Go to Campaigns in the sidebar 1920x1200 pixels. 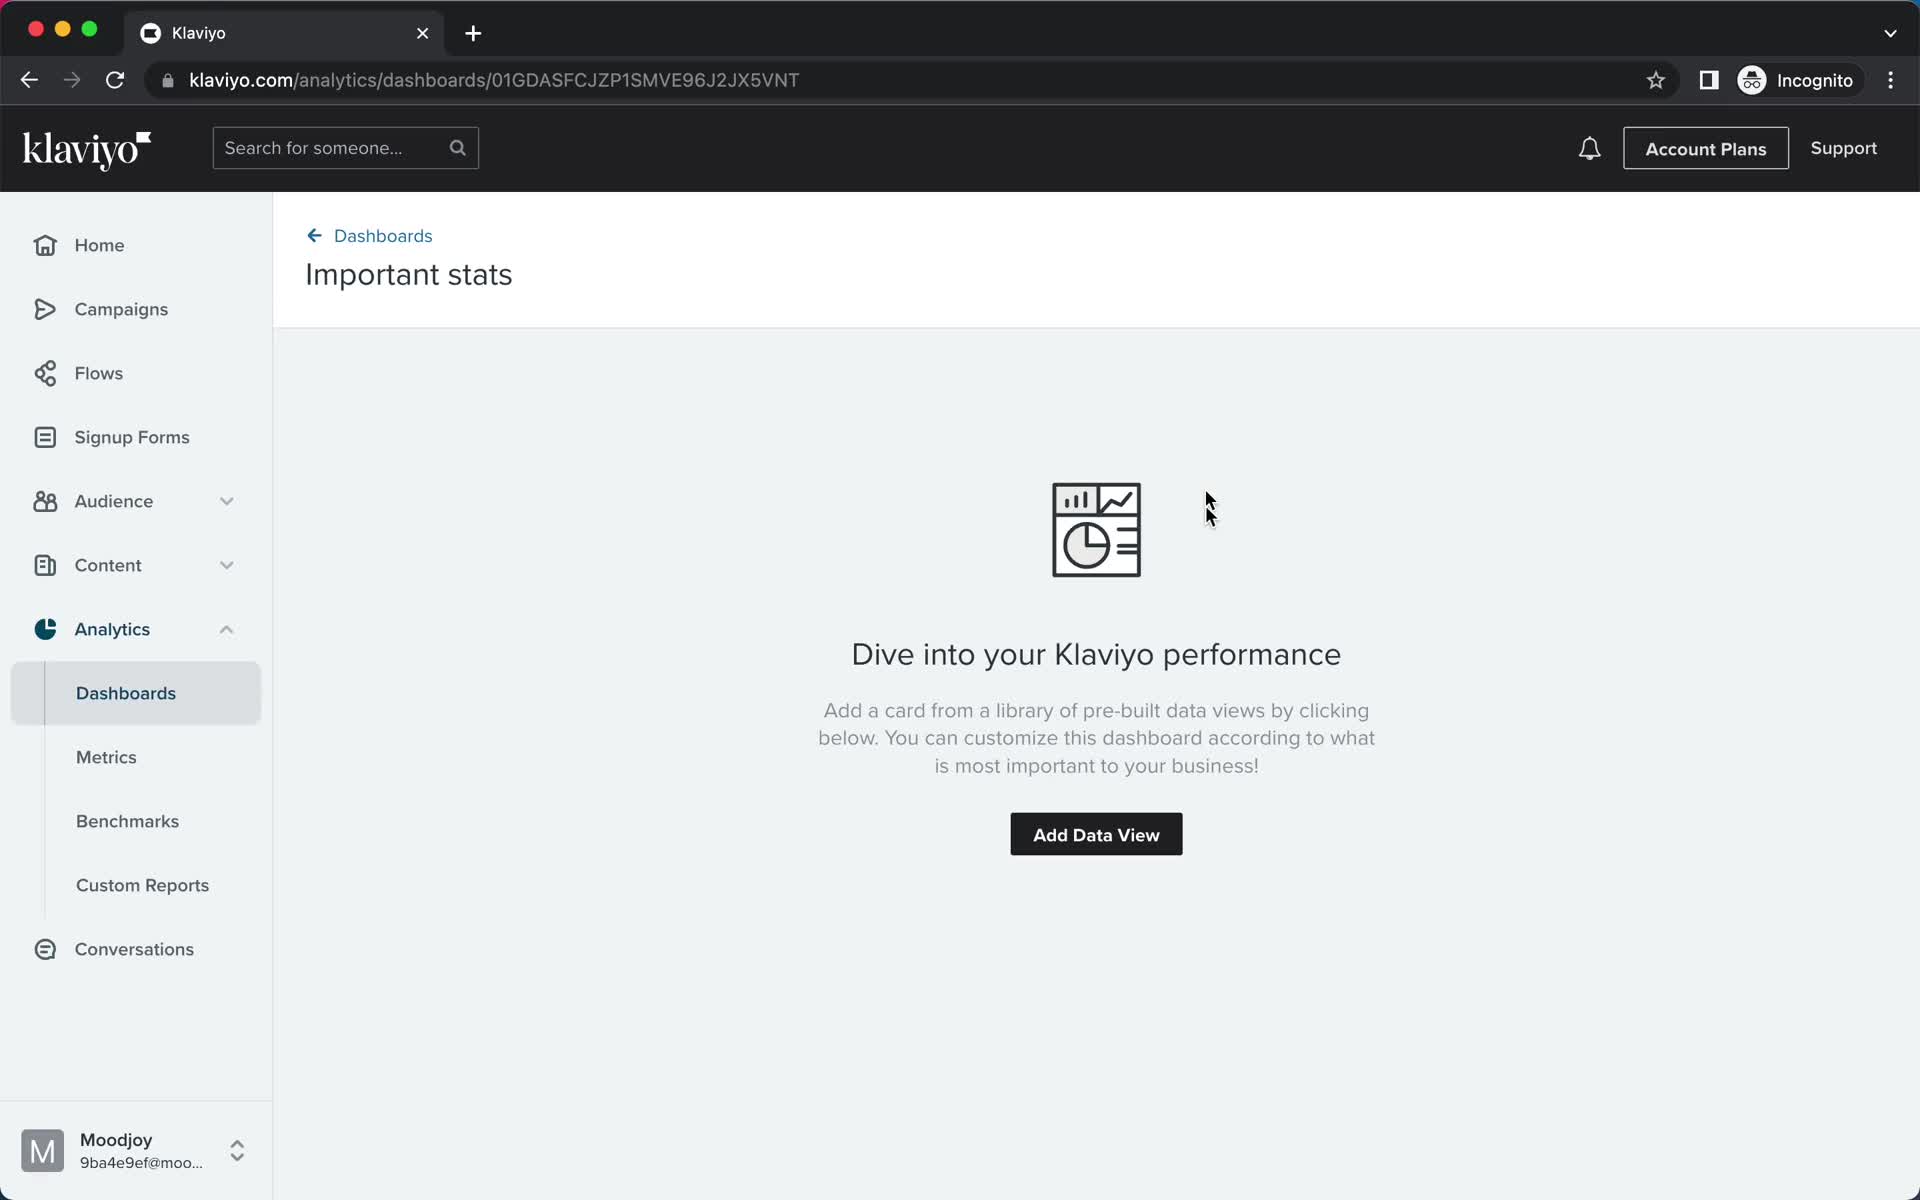click(x=121, y=309)
